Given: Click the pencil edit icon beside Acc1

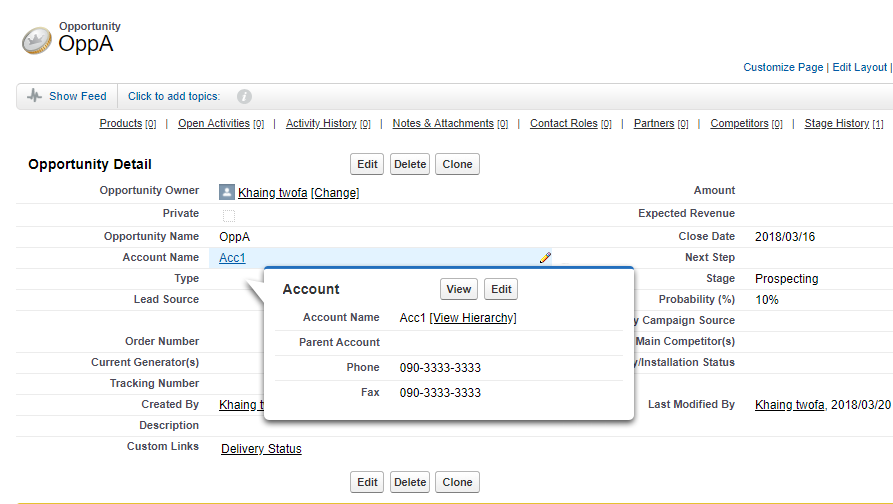Looking at the screenshot, I should (x=545, y=258).
